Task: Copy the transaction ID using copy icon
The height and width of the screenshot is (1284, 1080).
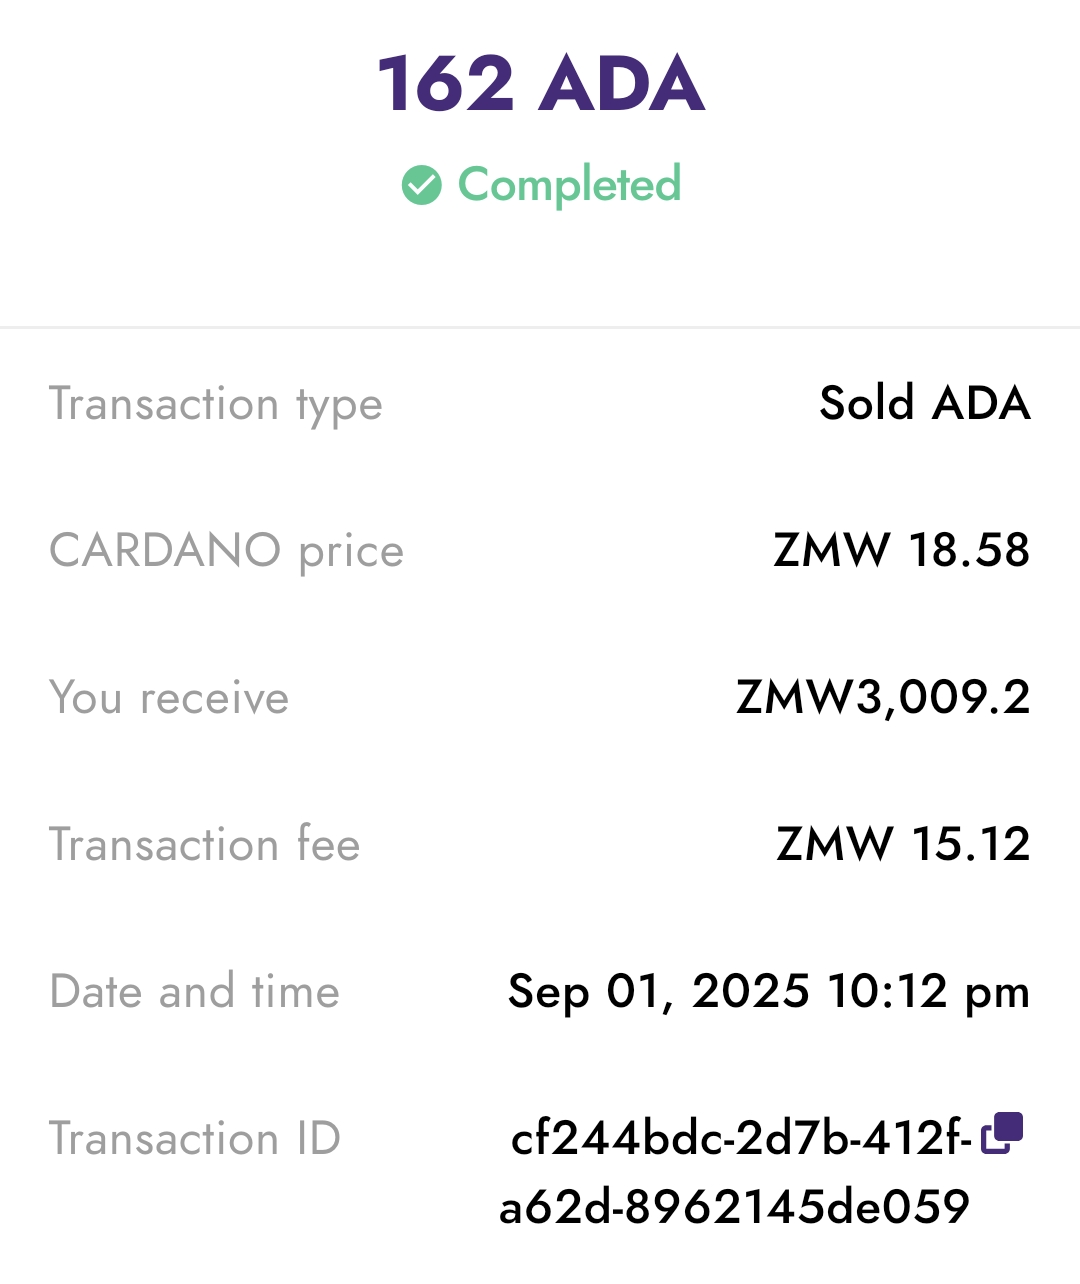Action: tap(1002, 1133)
